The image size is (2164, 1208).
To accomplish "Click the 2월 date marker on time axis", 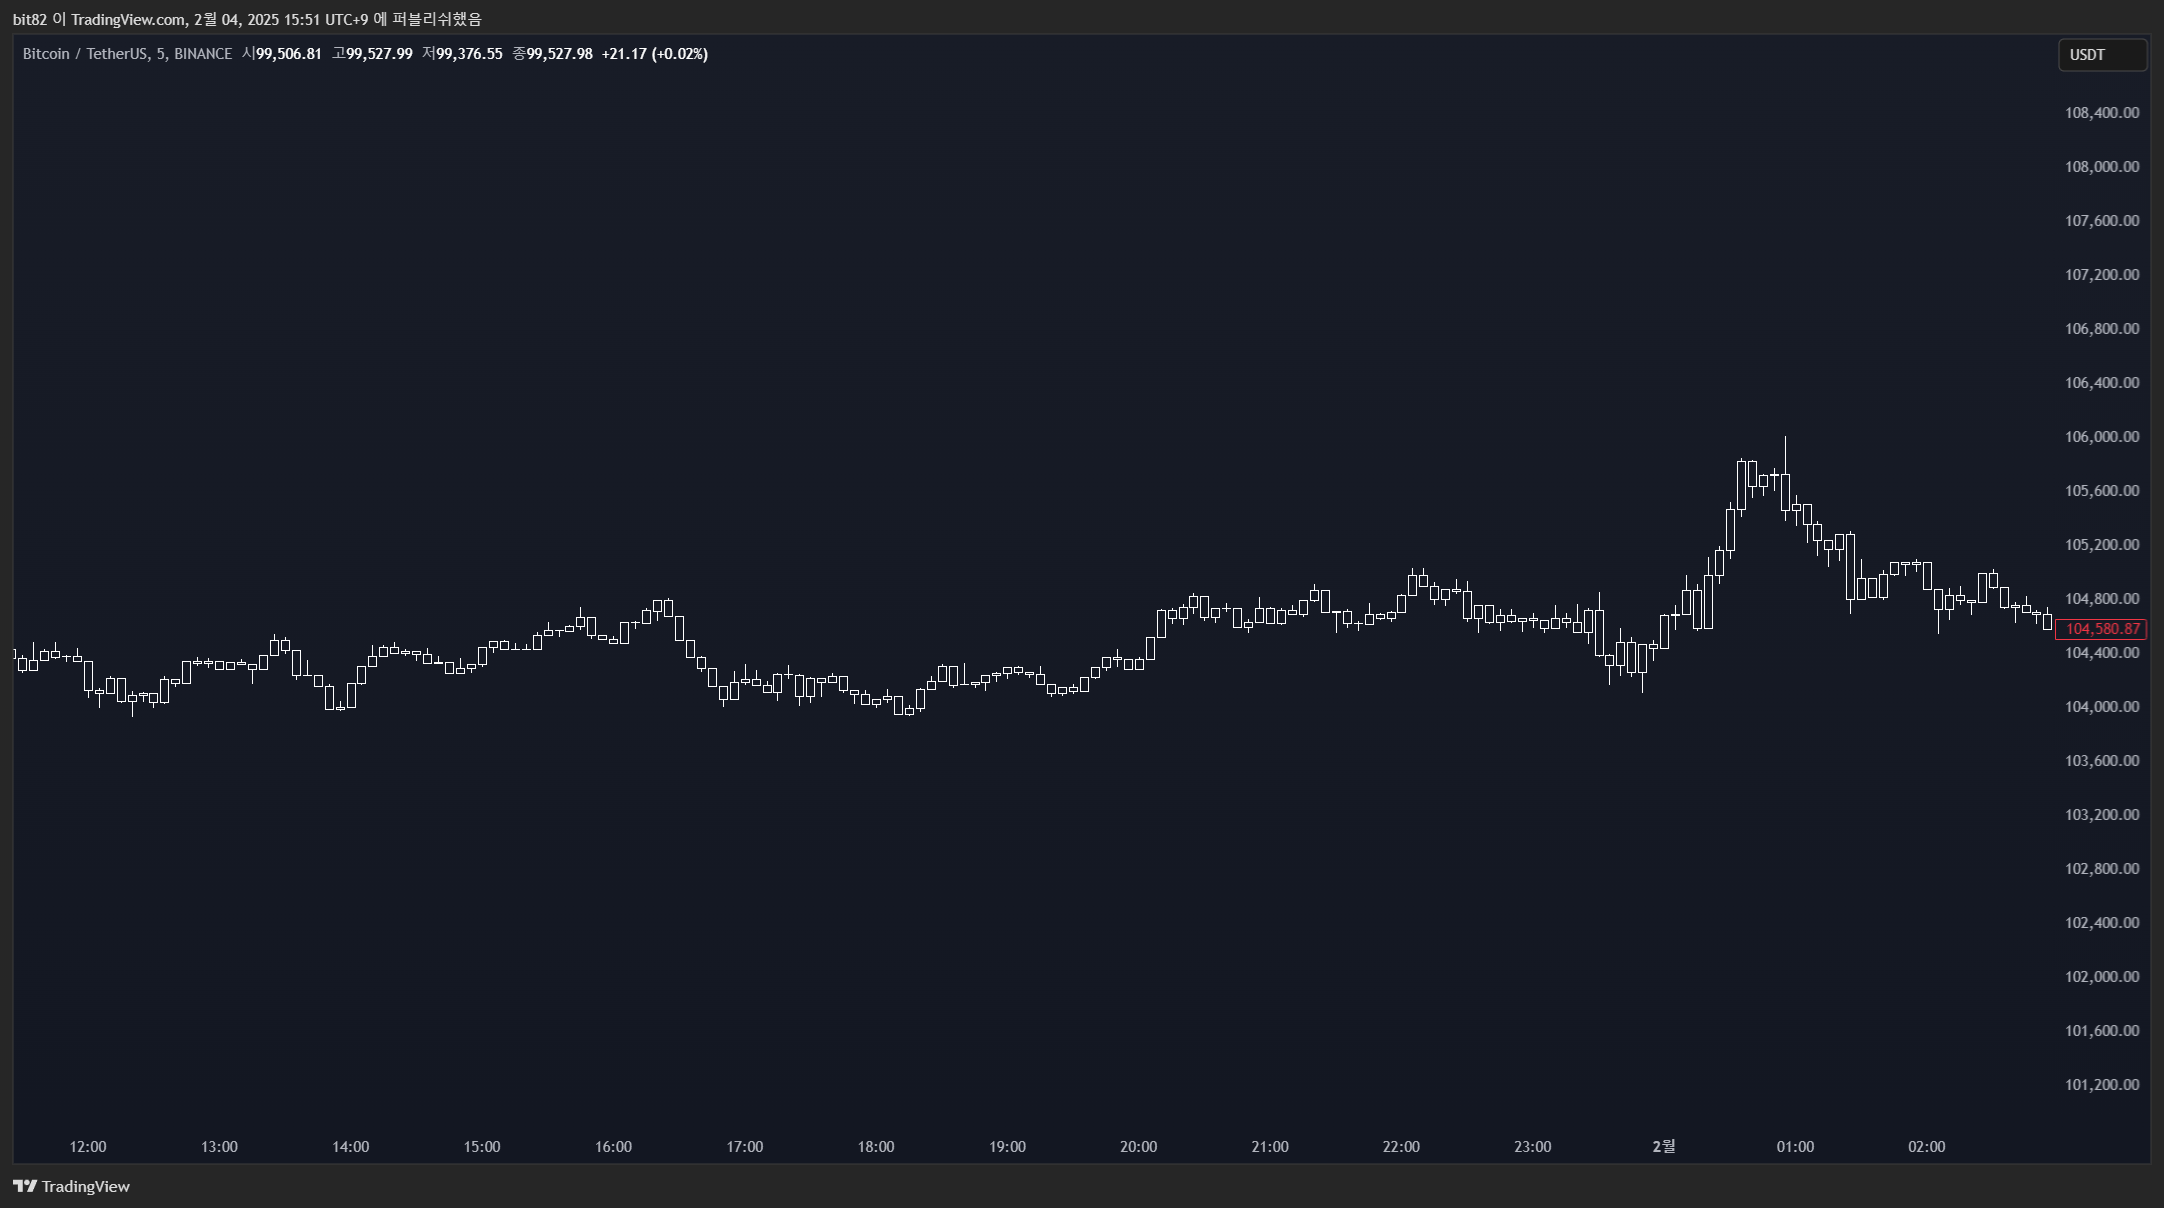I will point(1664,1147).
